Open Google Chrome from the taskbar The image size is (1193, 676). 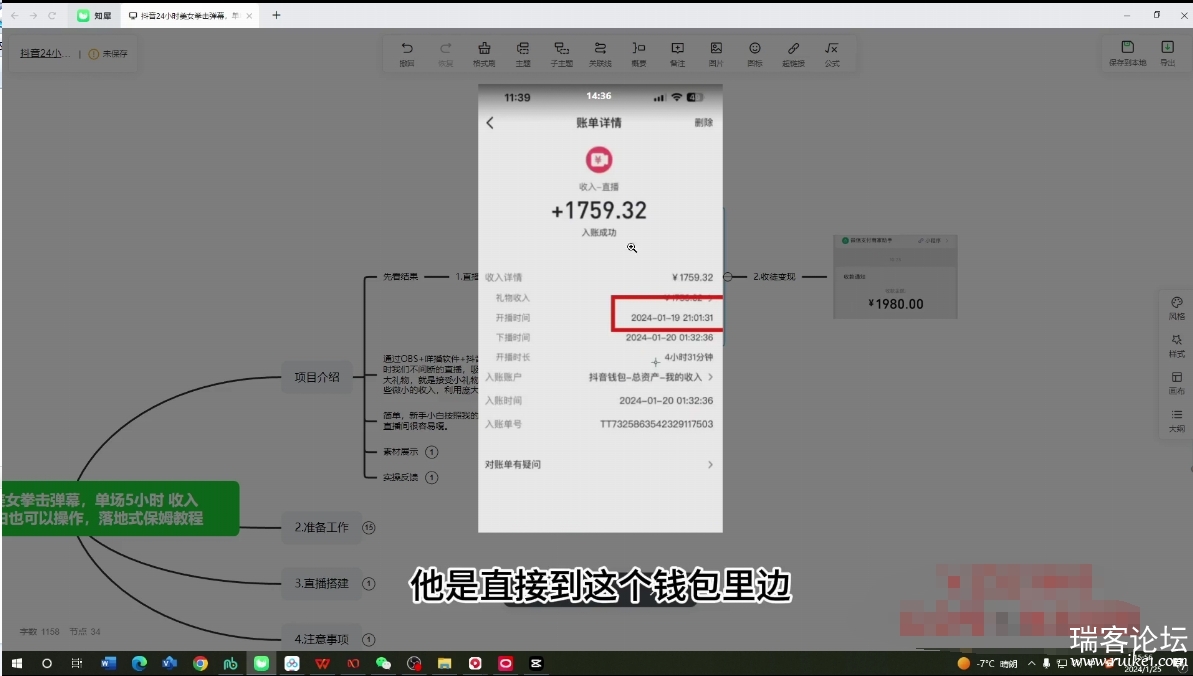200,663
